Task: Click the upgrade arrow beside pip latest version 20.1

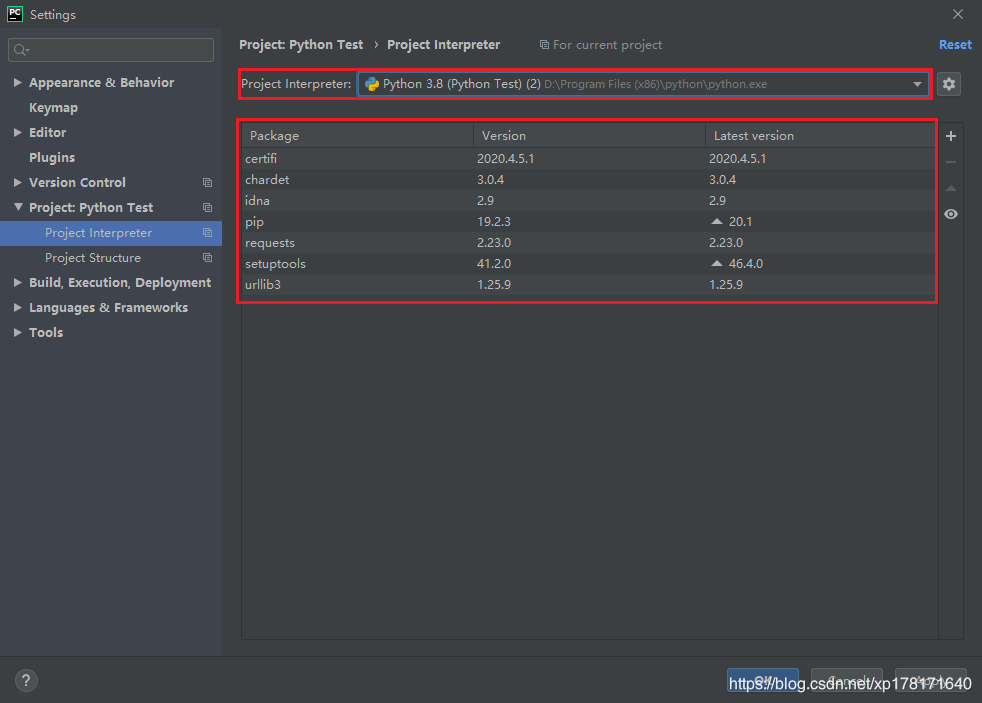Action: [717, 222]
